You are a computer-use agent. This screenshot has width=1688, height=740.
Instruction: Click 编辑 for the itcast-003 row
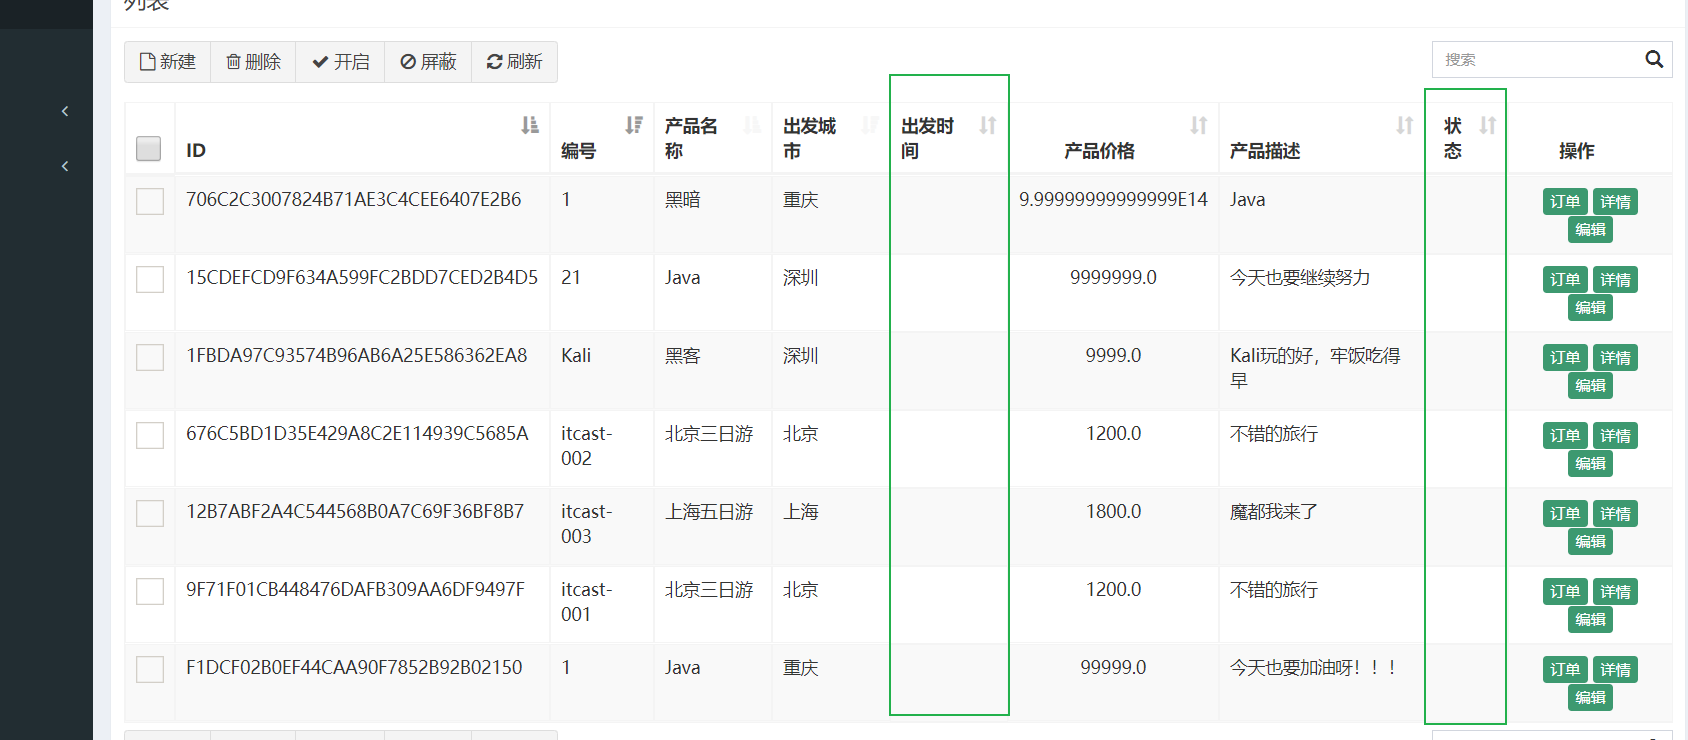[x=1590, y=542]
